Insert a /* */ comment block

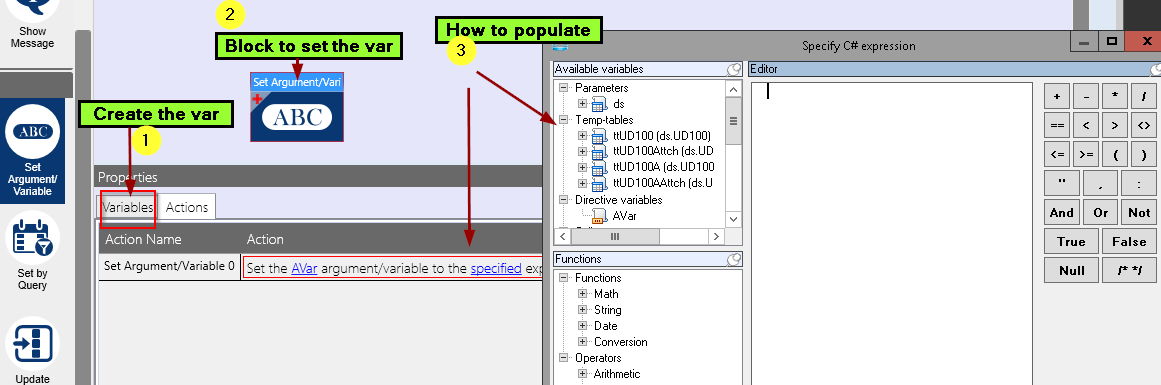pos(1129,270)
